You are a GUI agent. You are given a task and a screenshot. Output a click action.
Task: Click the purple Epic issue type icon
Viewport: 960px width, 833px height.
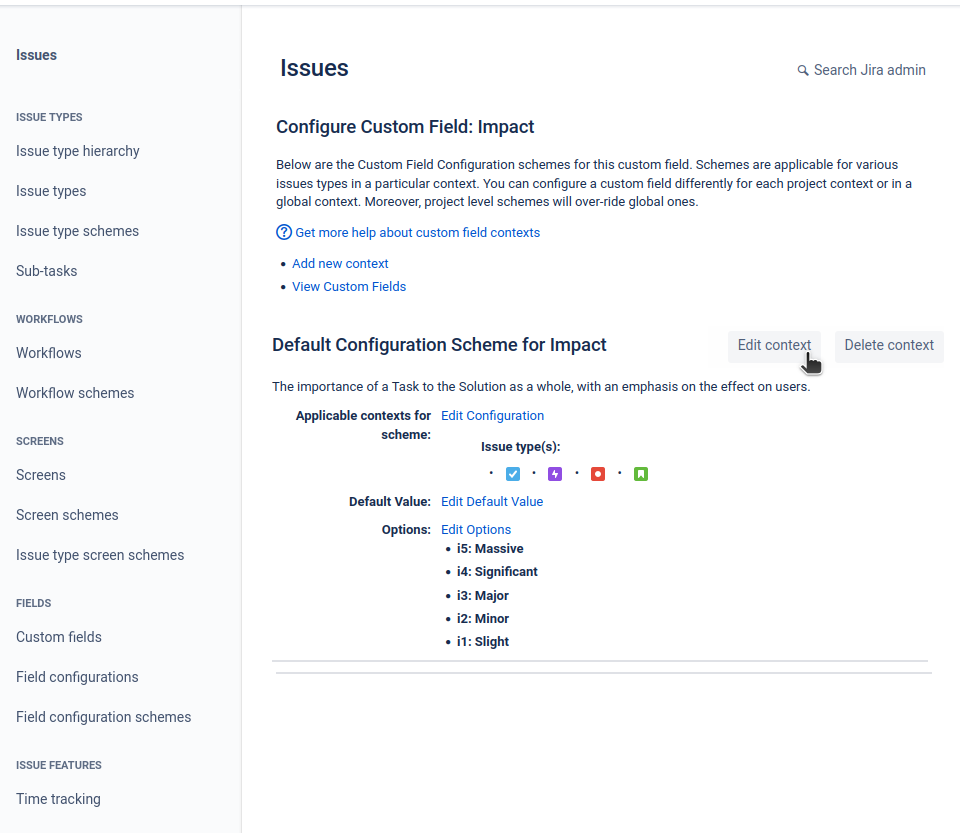coord(555,474)
